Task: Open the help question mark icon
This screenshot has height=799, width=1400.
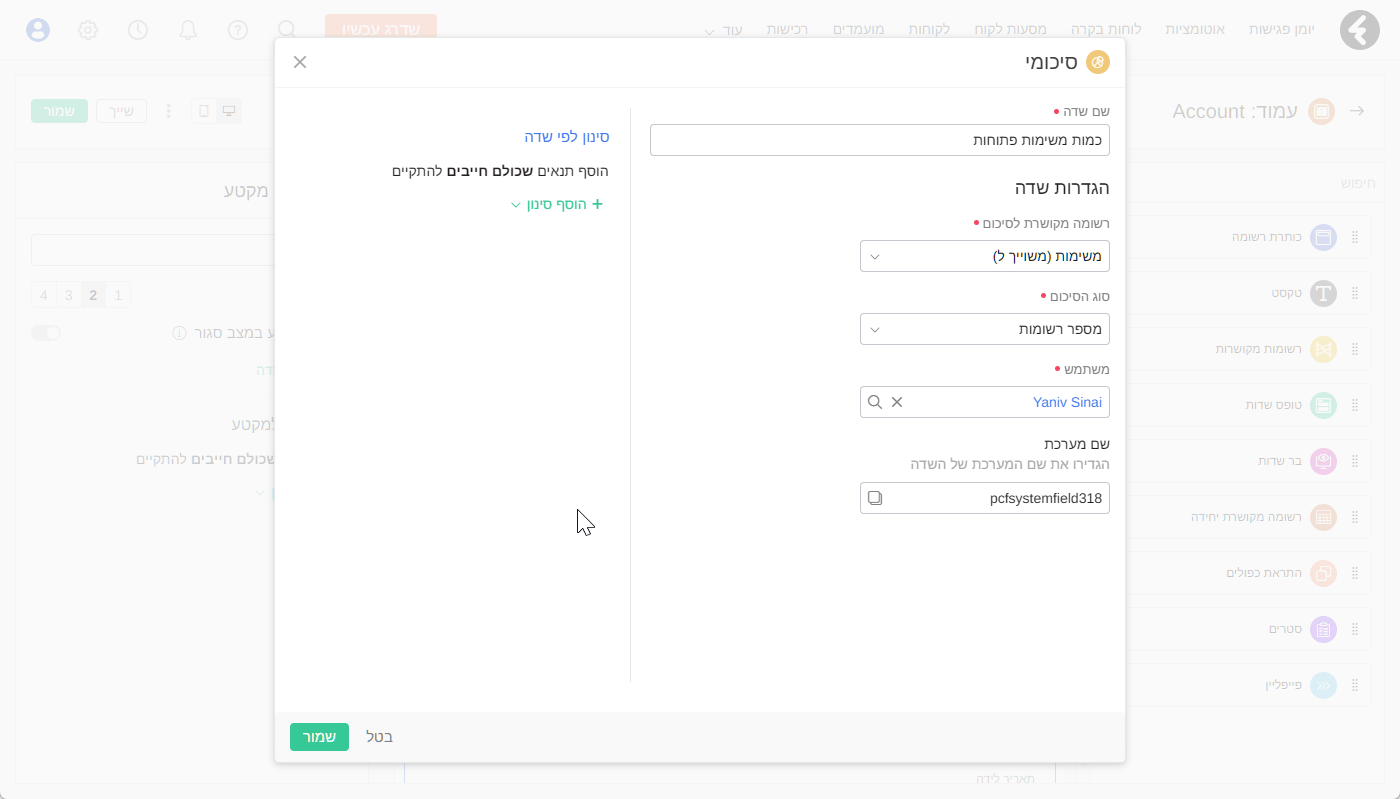Action: click(238, 30)
